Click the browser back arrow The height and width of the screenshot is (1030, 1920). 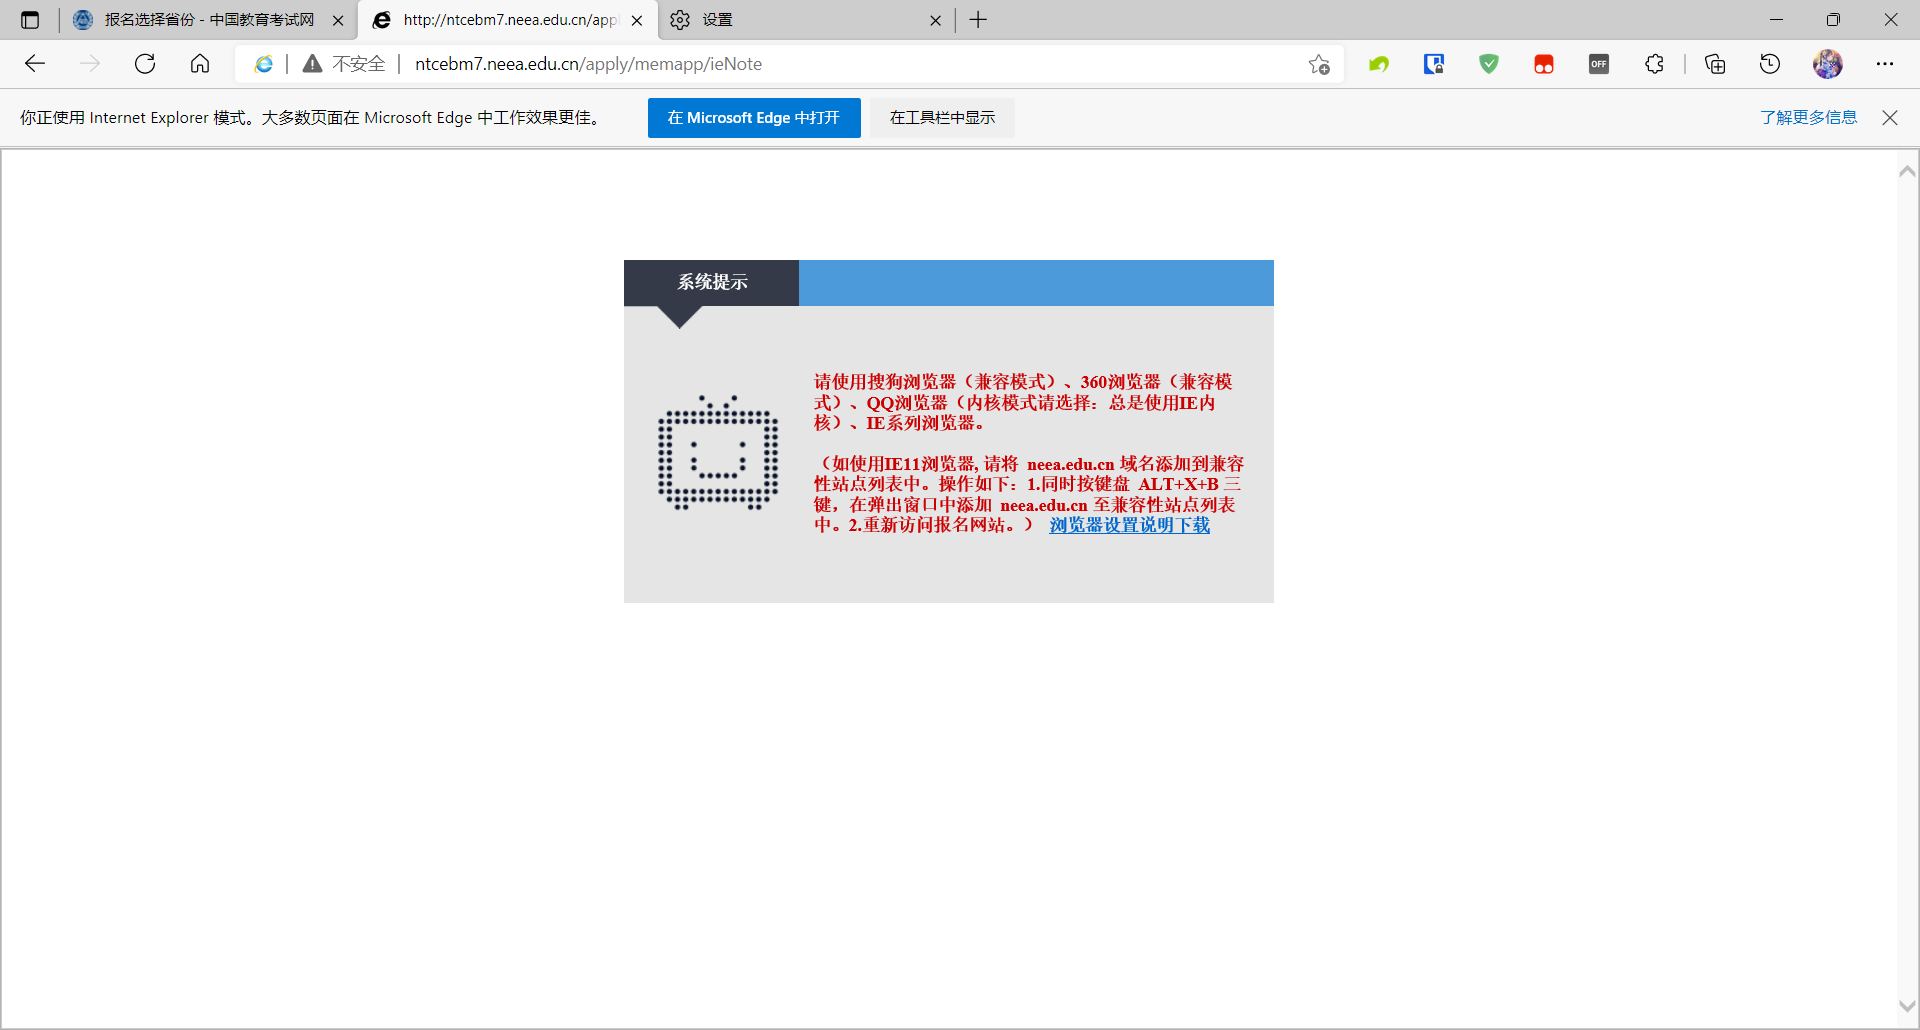pos(35,64)
